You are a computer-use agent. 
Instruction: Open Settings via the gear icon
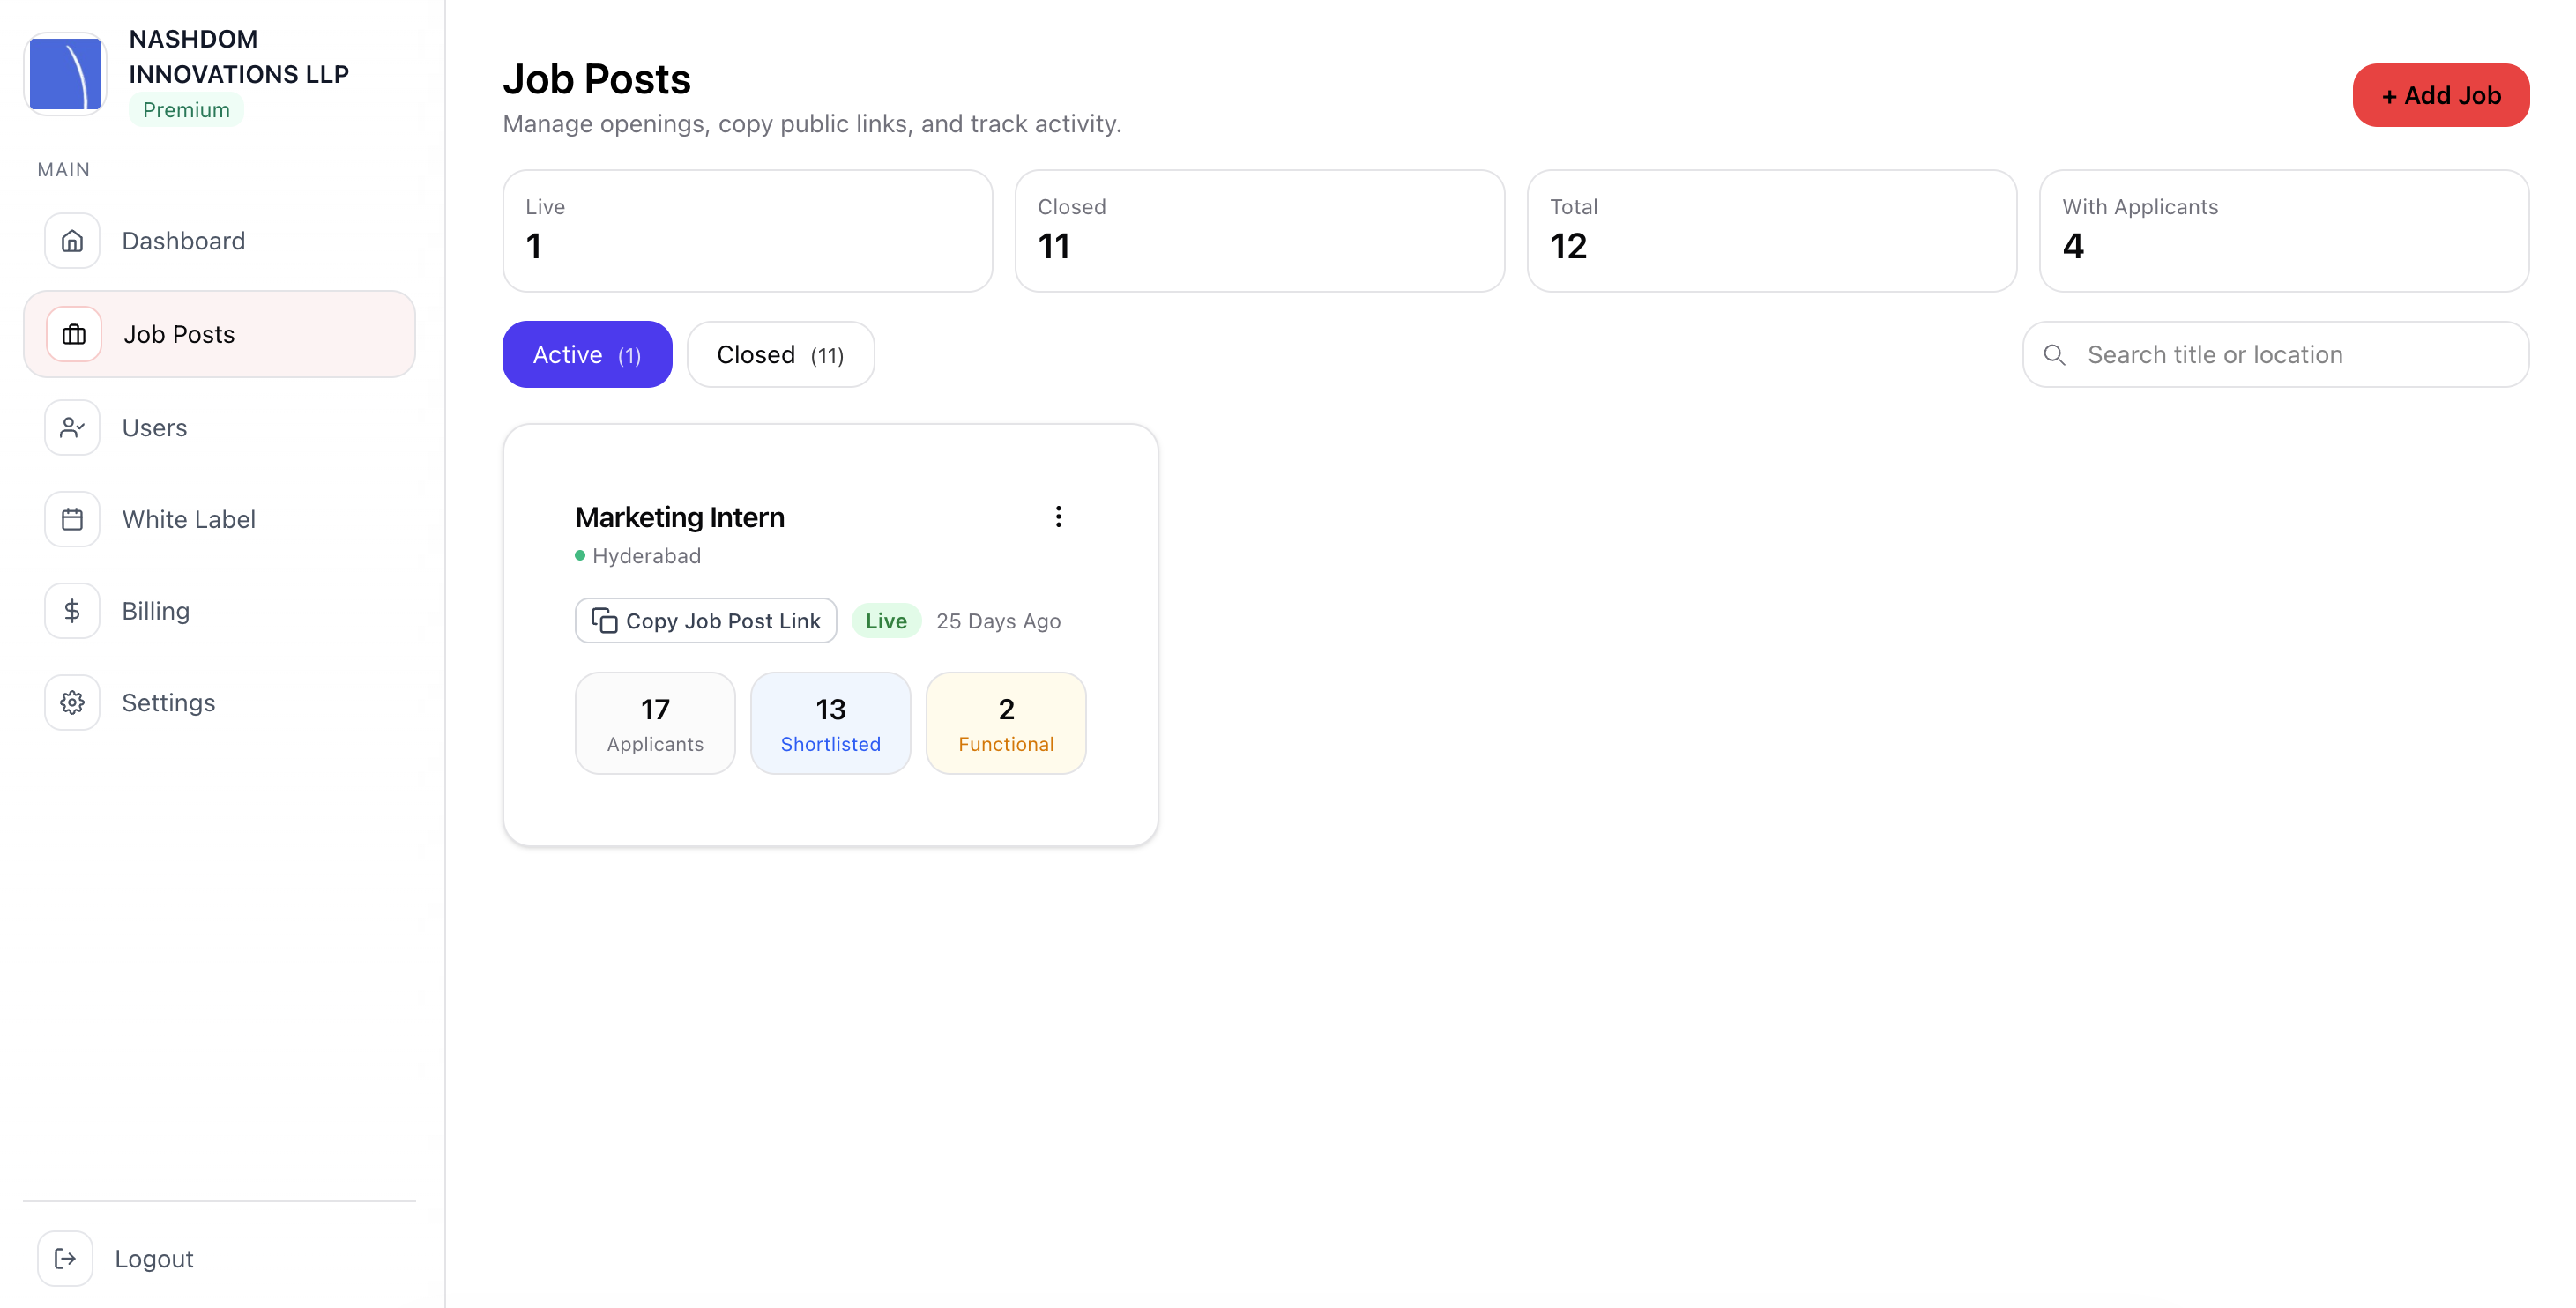coord(72,702)
